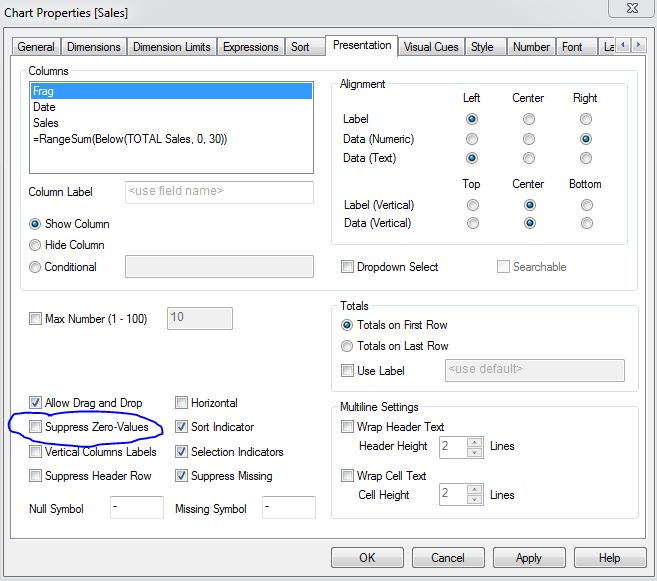657x581 pixels.
Task: Click the Apply button
Action: (x=529, y=558)
